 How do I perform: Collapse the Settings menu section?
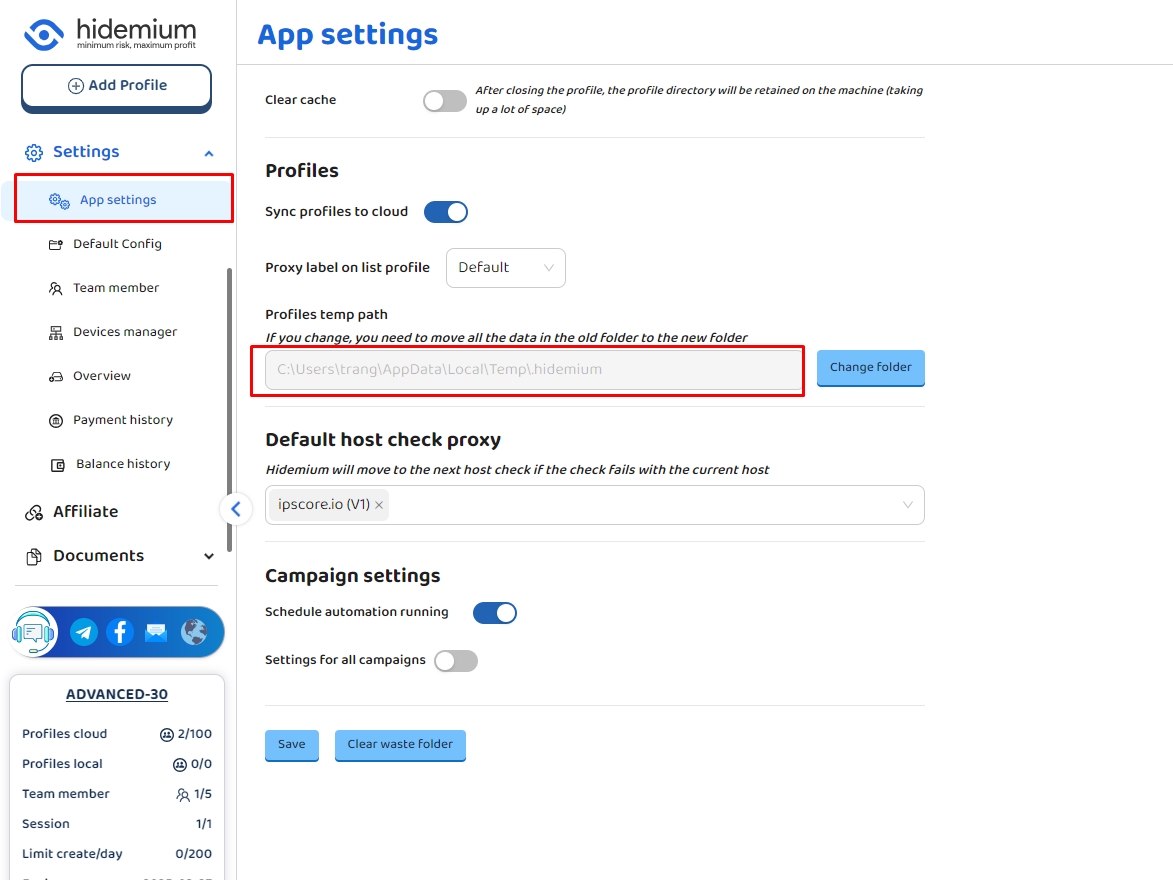pos(209,153)
